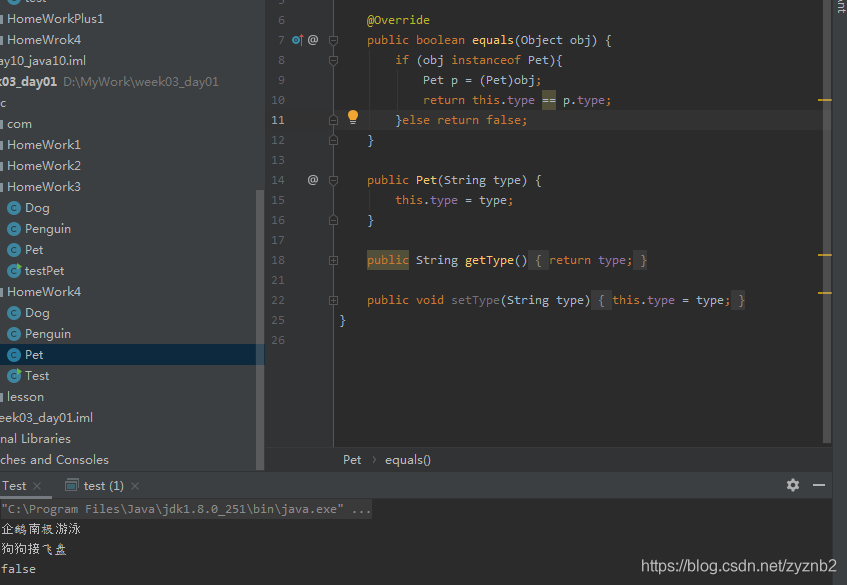The width and height of the screenshot is (847, 585).
Task: Select HomeWork1 package in project tree
Action: click(44, 145)
